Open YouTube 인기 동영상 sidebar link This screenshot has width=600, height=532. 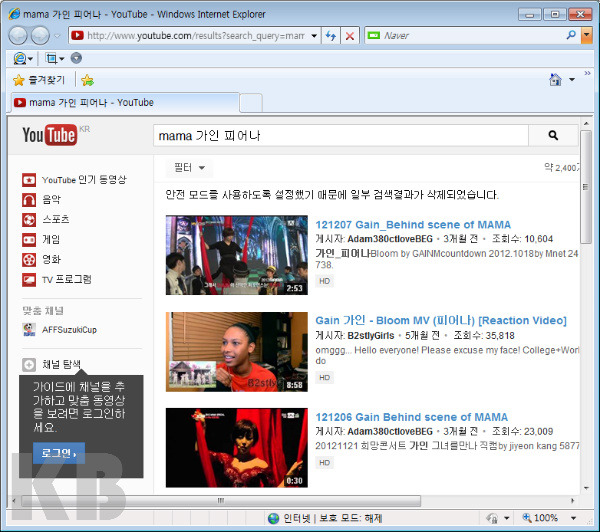84,180
